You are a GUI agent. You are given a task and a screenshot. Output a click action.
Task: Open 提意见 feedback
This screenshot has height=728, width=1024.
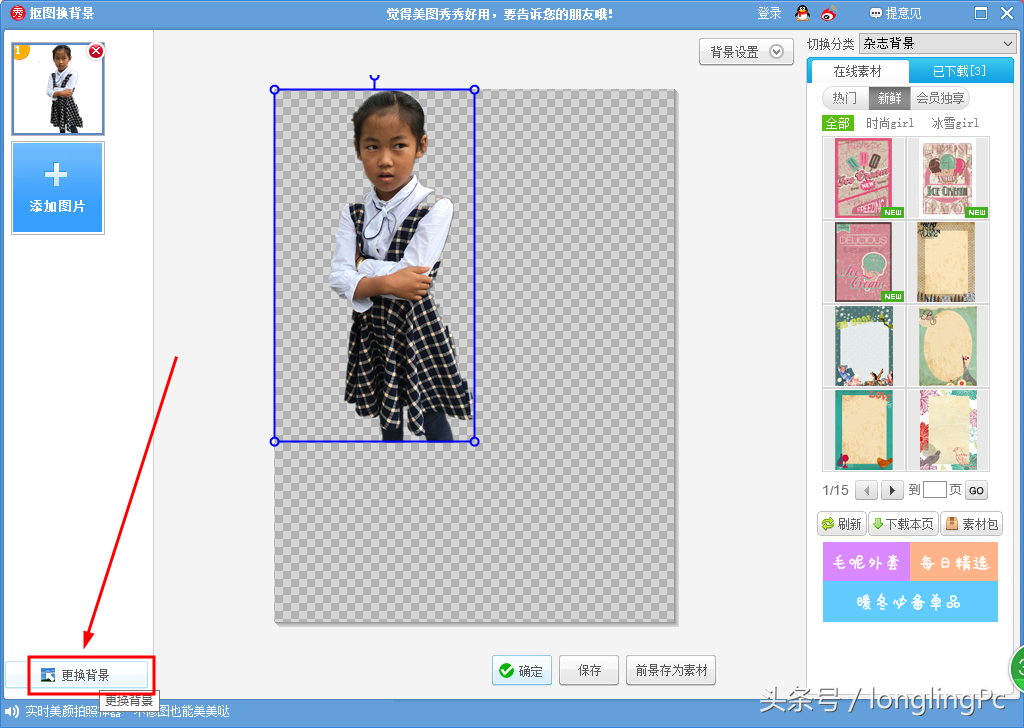pos(895,13)
